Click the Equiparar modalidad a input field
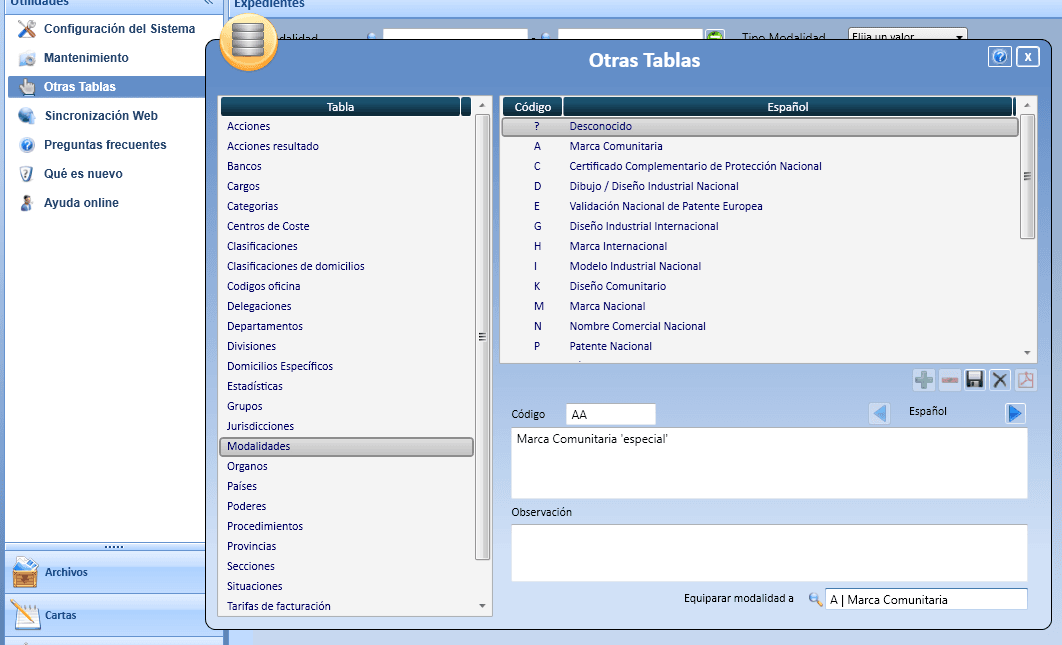This screenshot has width=1062, height=645. pyautogui.click(x=926, y=600)
